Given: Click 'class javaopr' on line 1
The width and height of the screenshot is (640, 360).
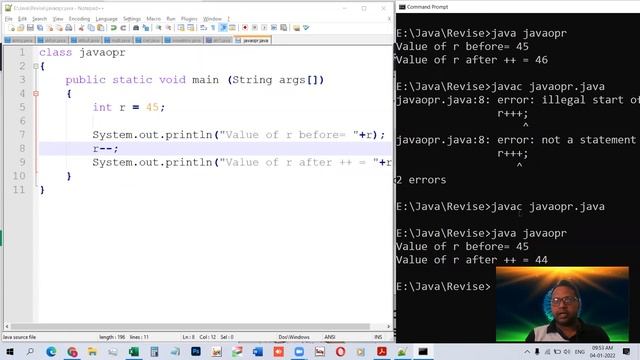Looking at the screenshot, I should click(82, 53).
